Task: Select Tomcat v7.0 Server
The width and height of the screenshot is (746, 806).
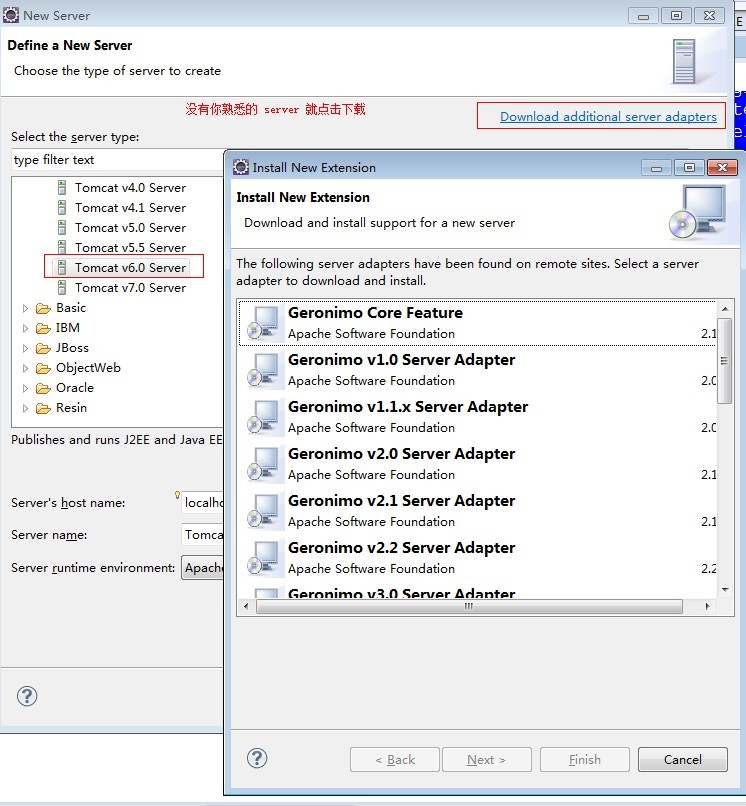Action: (x=130, y=288)
